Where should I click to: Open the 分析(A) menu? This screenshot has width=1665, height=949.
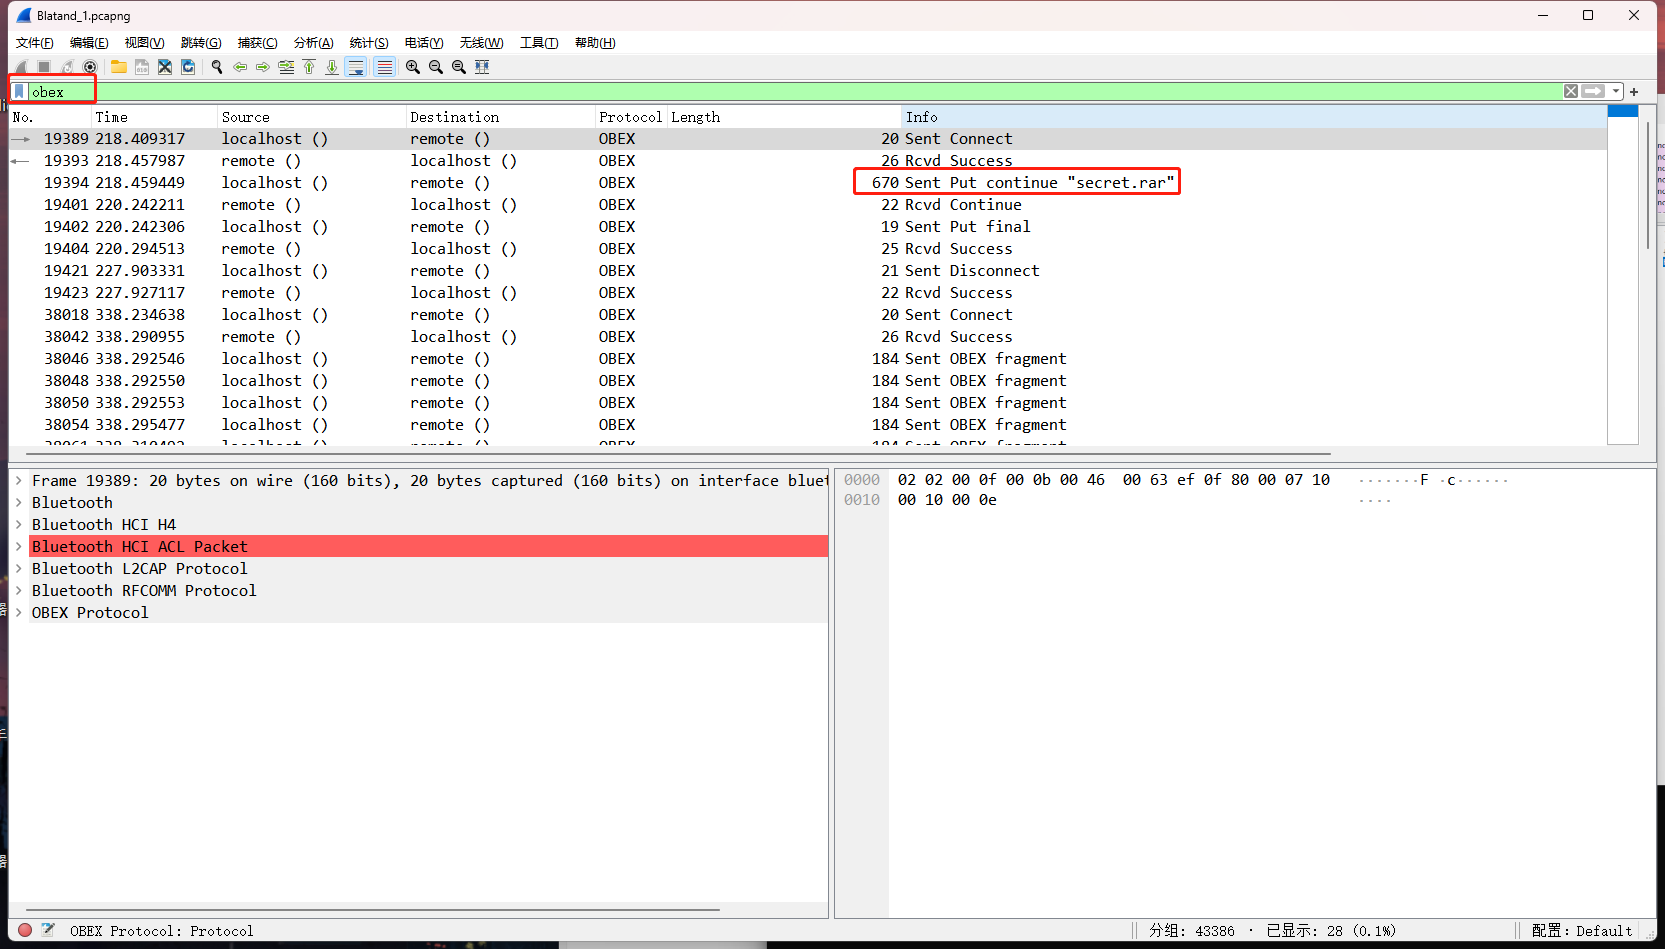pyautogui.click(x=313, y=43)
